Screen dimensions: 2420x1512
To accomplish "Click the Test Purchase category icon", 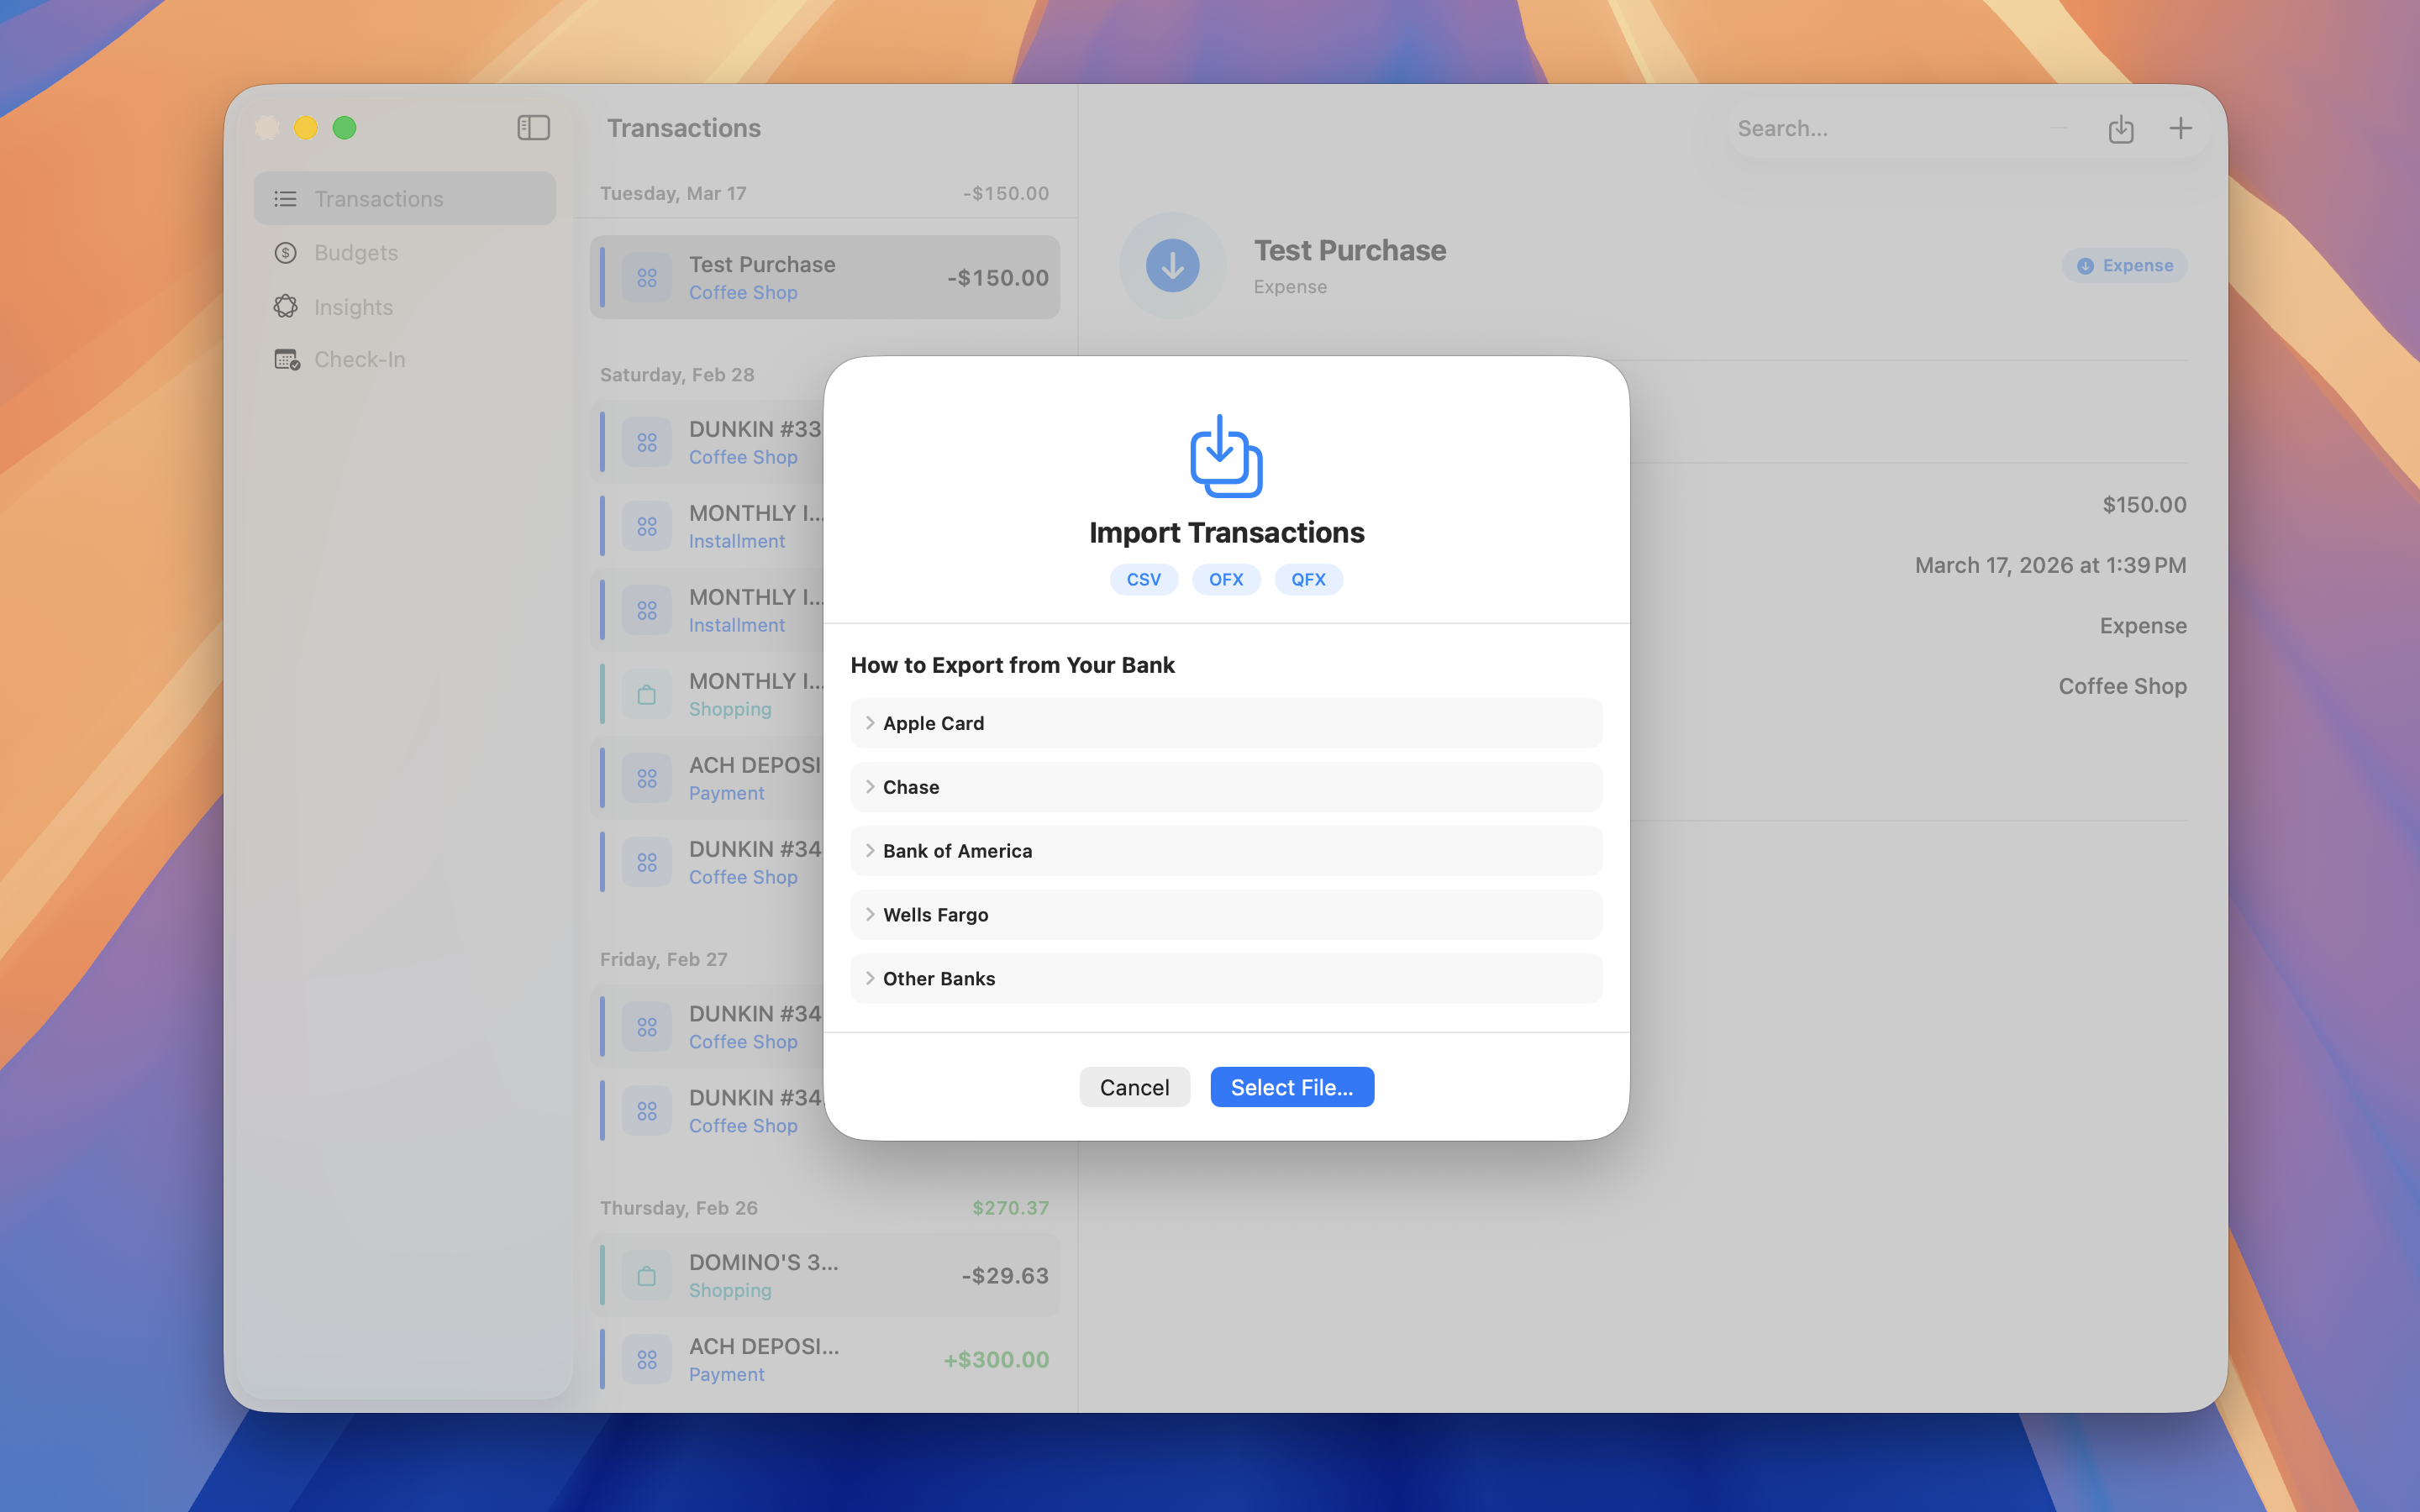I will point(647,278).
